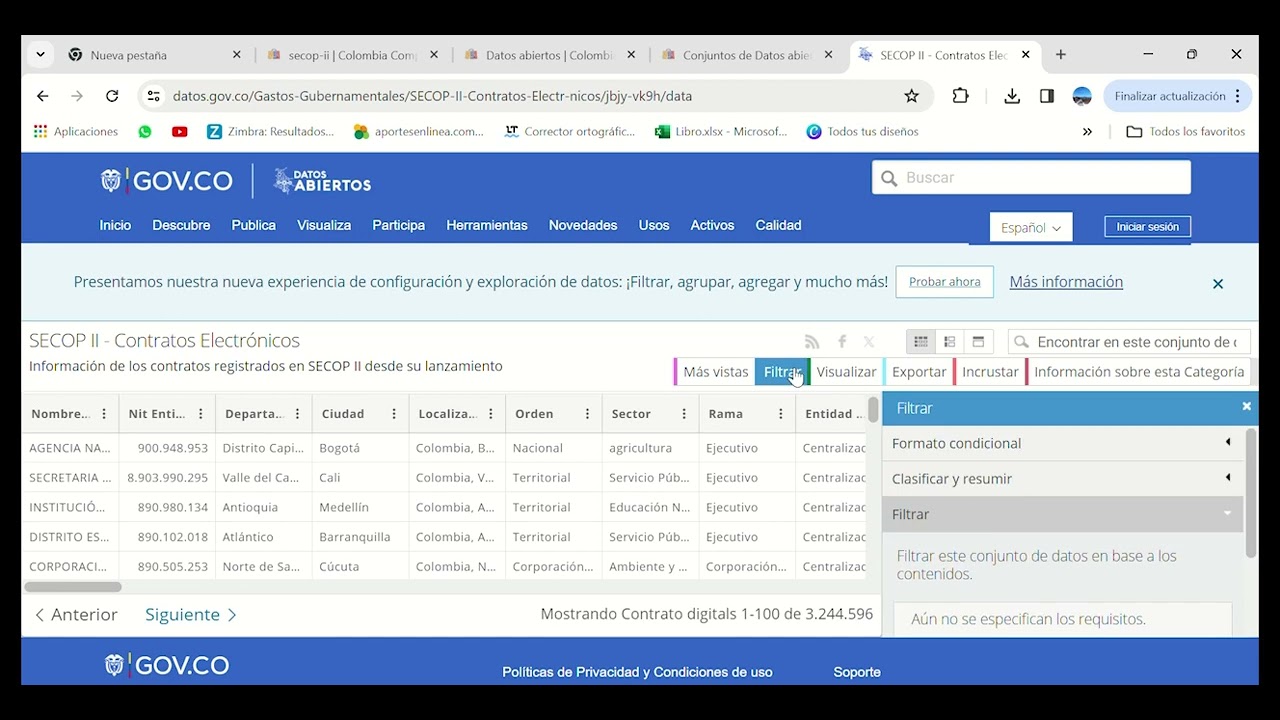Switch to the secop-ii Colombia Compra tab
Image resolution: width=1280 pixels, height=720 pixels.
[352, 55]
